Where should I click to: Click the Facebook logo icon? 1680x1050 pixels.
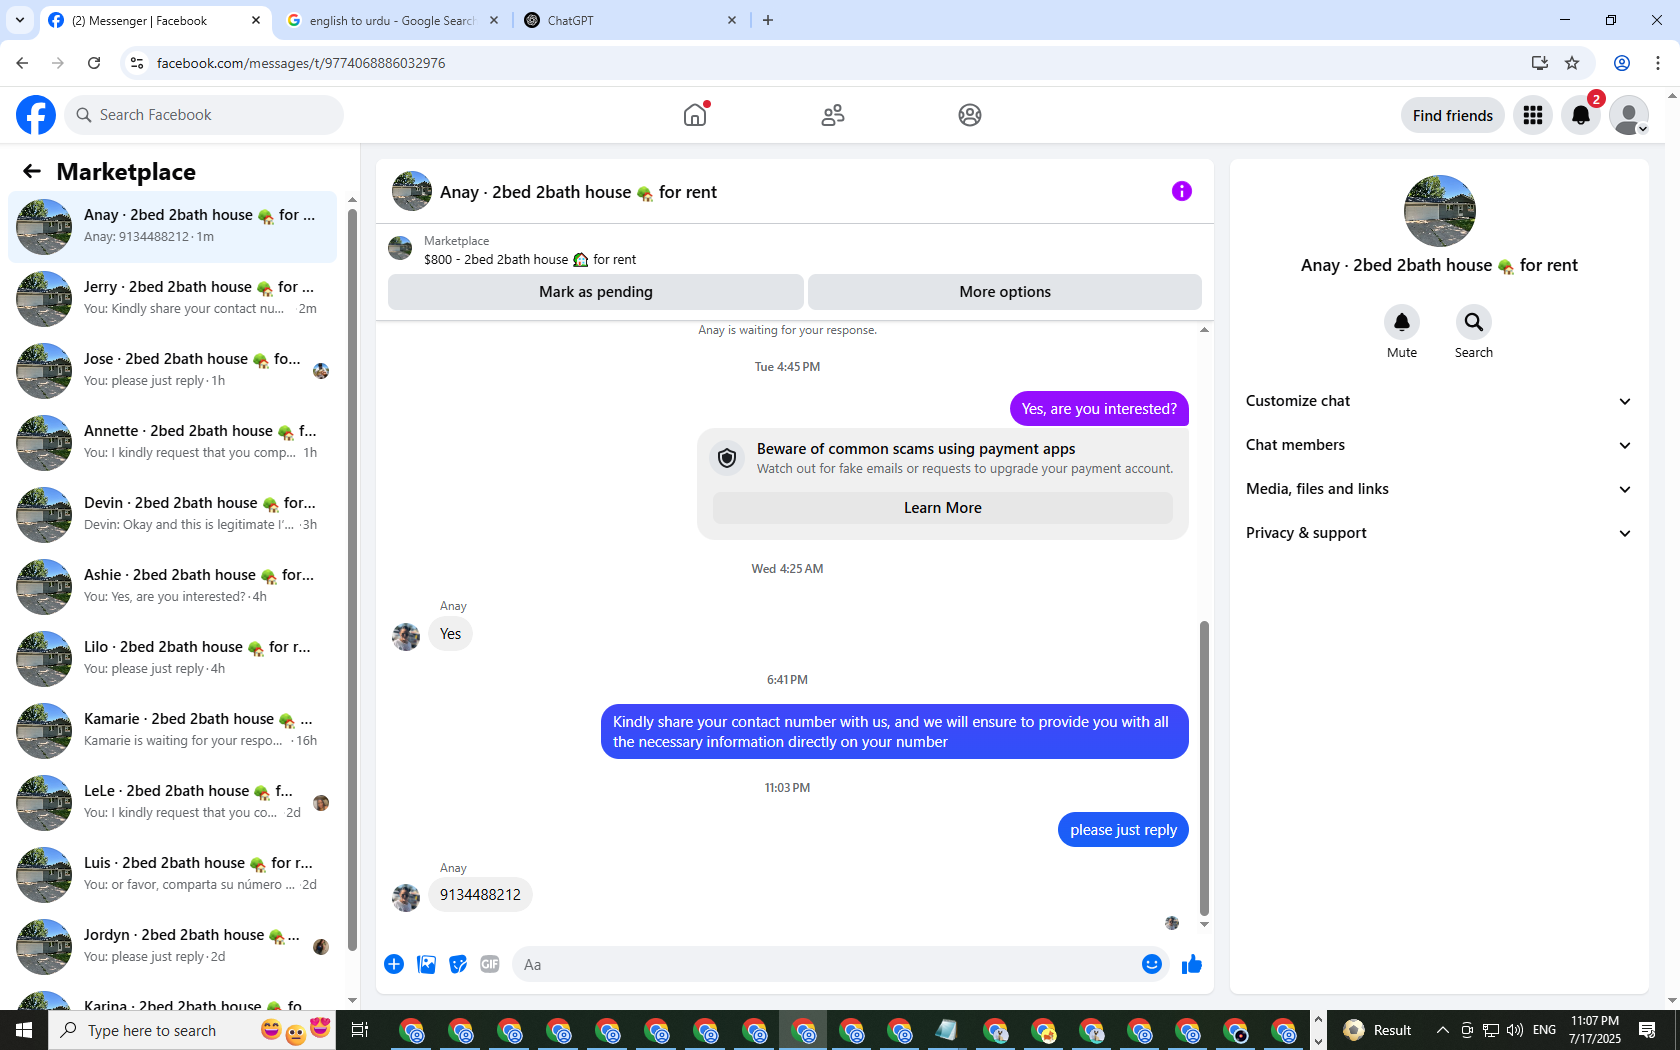click(36, 115)
